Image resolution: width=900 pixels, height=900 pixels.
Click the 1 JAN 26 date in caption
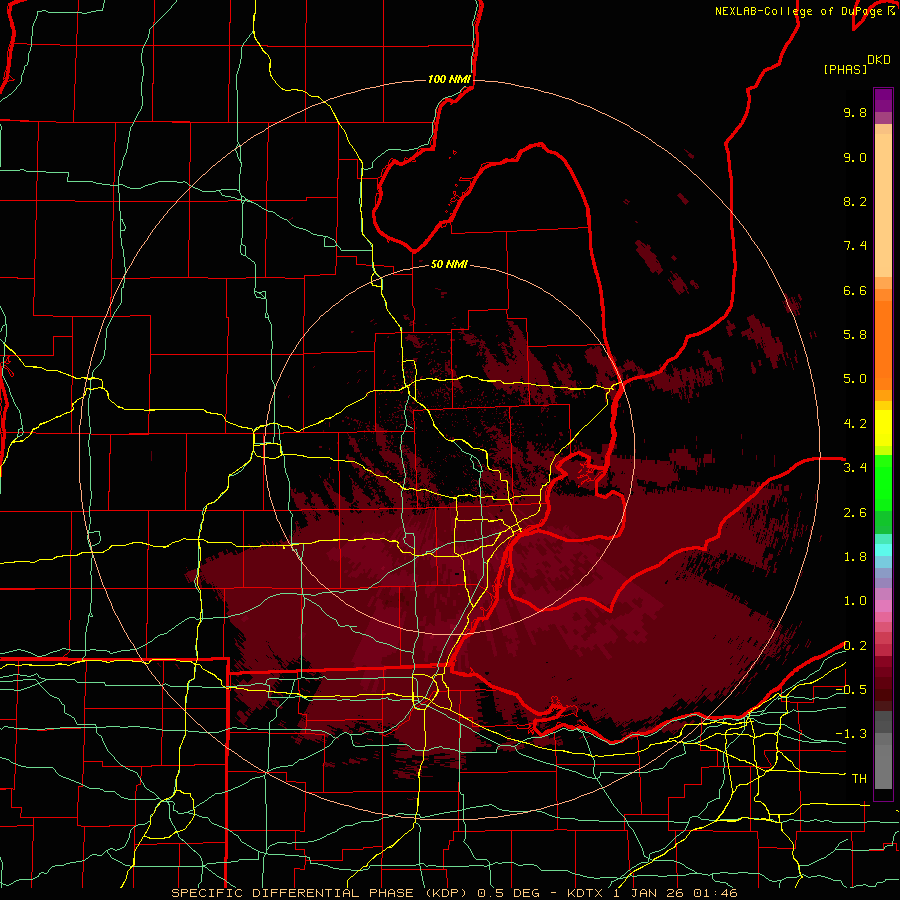(x=649, y=893)
